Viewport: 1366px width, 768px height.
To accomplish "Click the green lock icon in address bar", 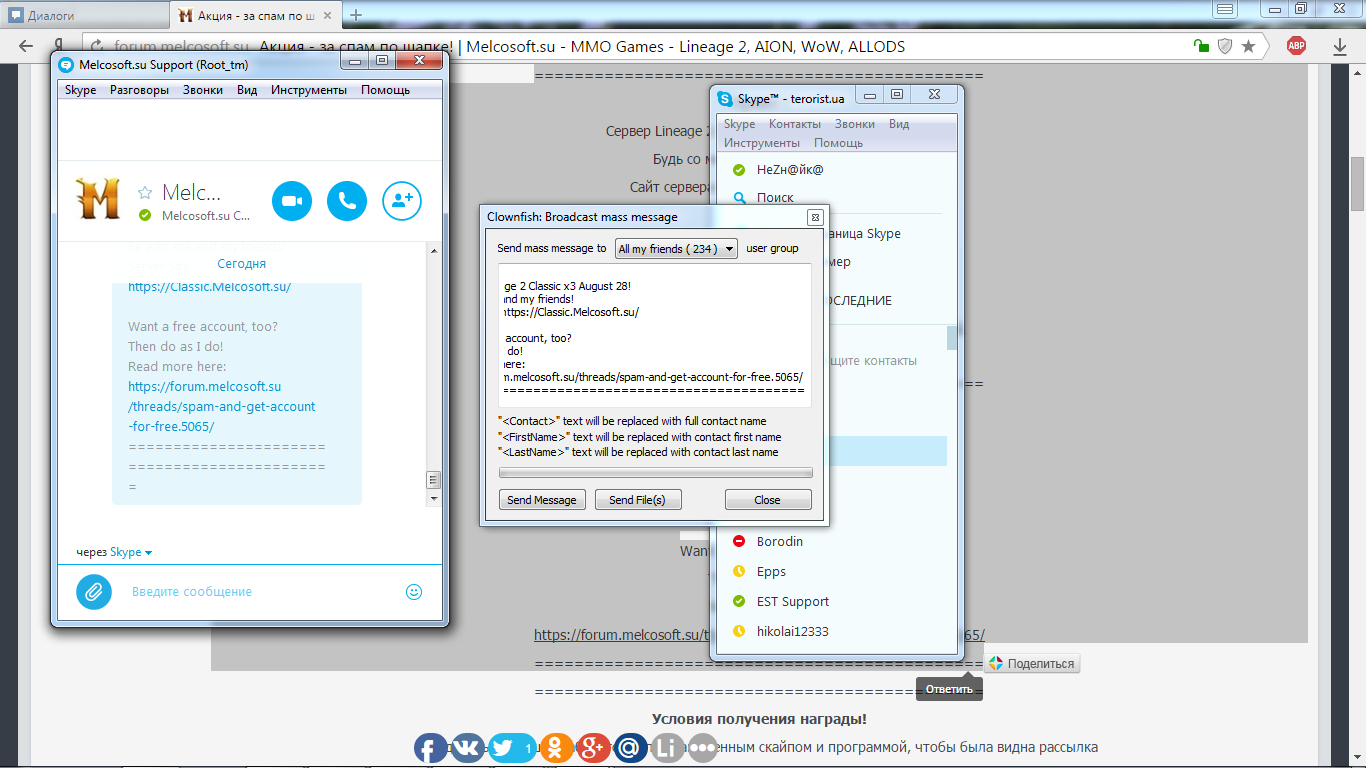I will [1202, 47].
